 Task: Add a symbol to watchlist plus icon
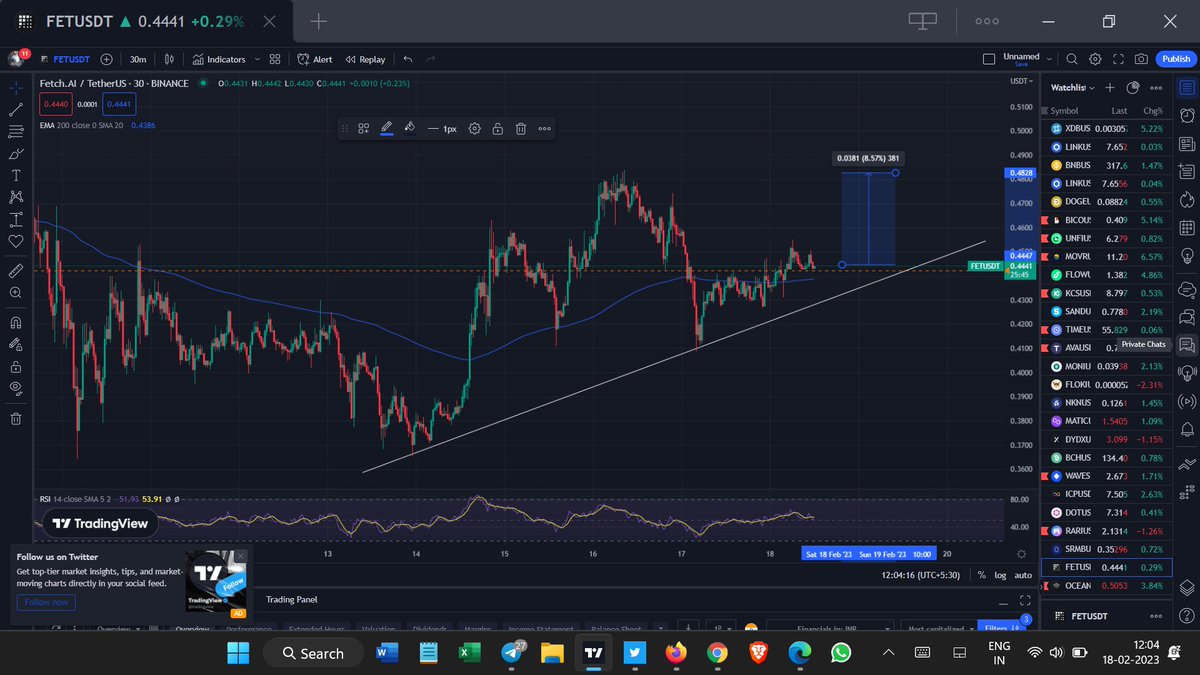[x=1110, y=88]
